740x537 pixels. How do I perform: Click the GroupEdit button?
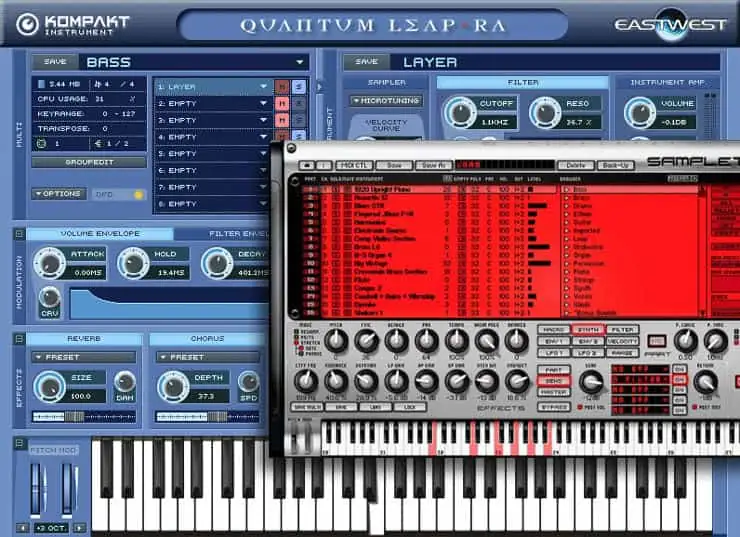(x=89, y=162)
